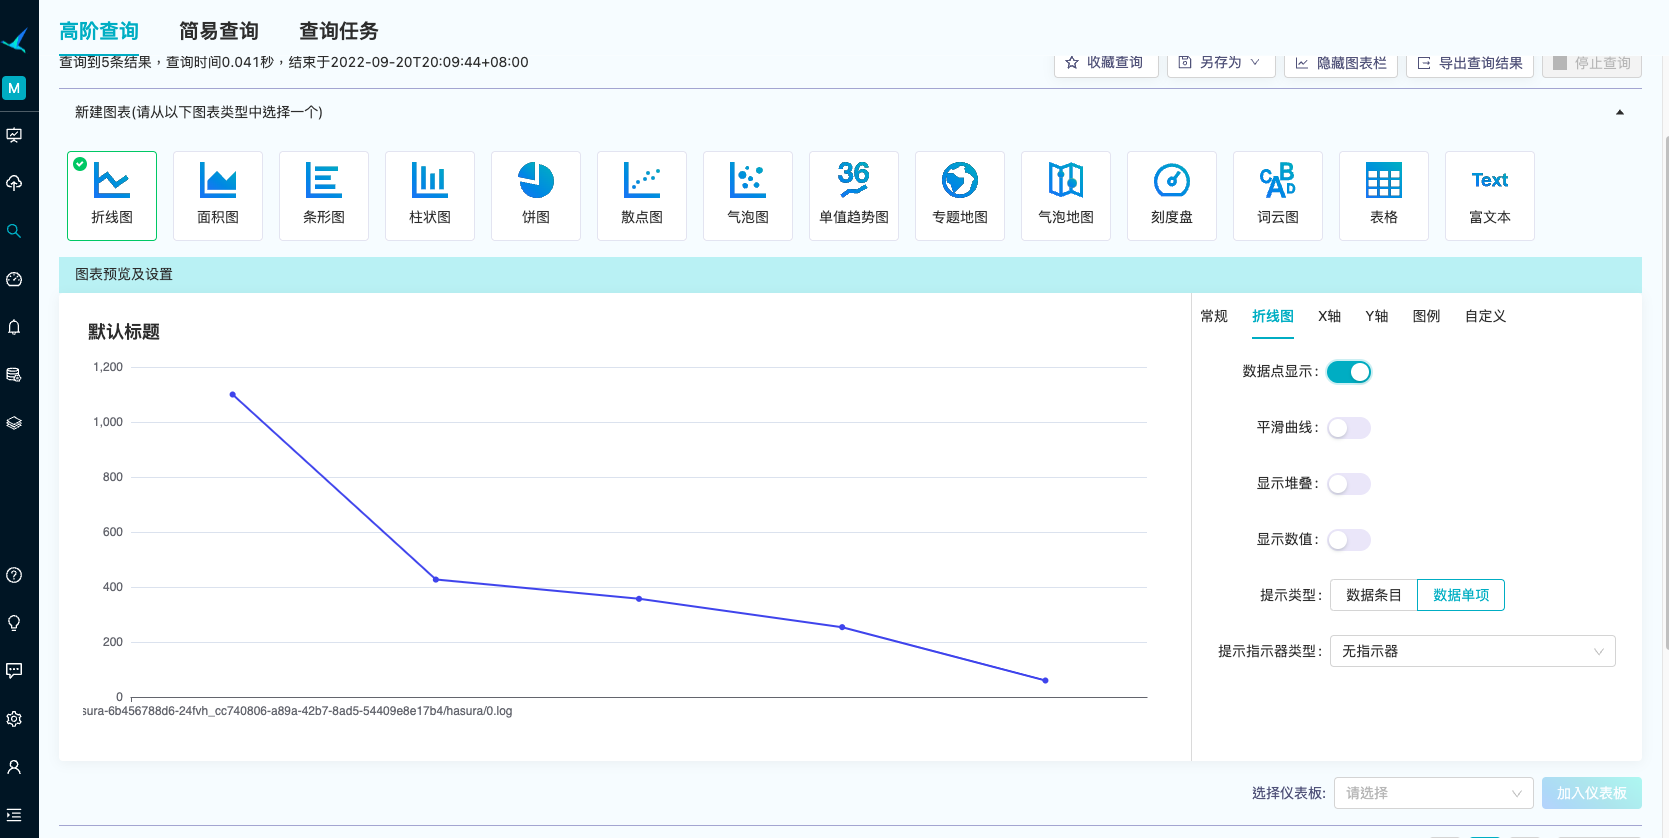
Task: Open the dashboard gauge sidebar icon
Action: point(14,279)
